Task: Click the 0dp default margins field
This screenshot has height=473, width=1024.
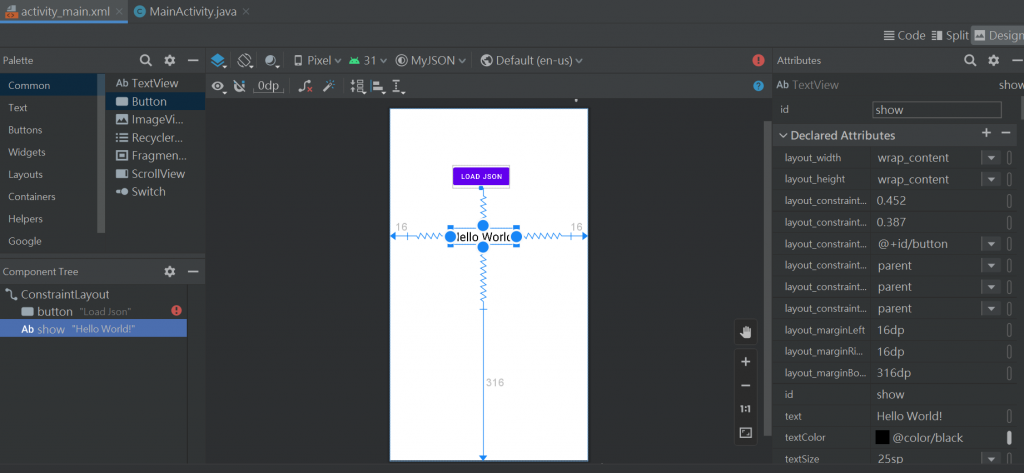Action: (x=267, y=86)
